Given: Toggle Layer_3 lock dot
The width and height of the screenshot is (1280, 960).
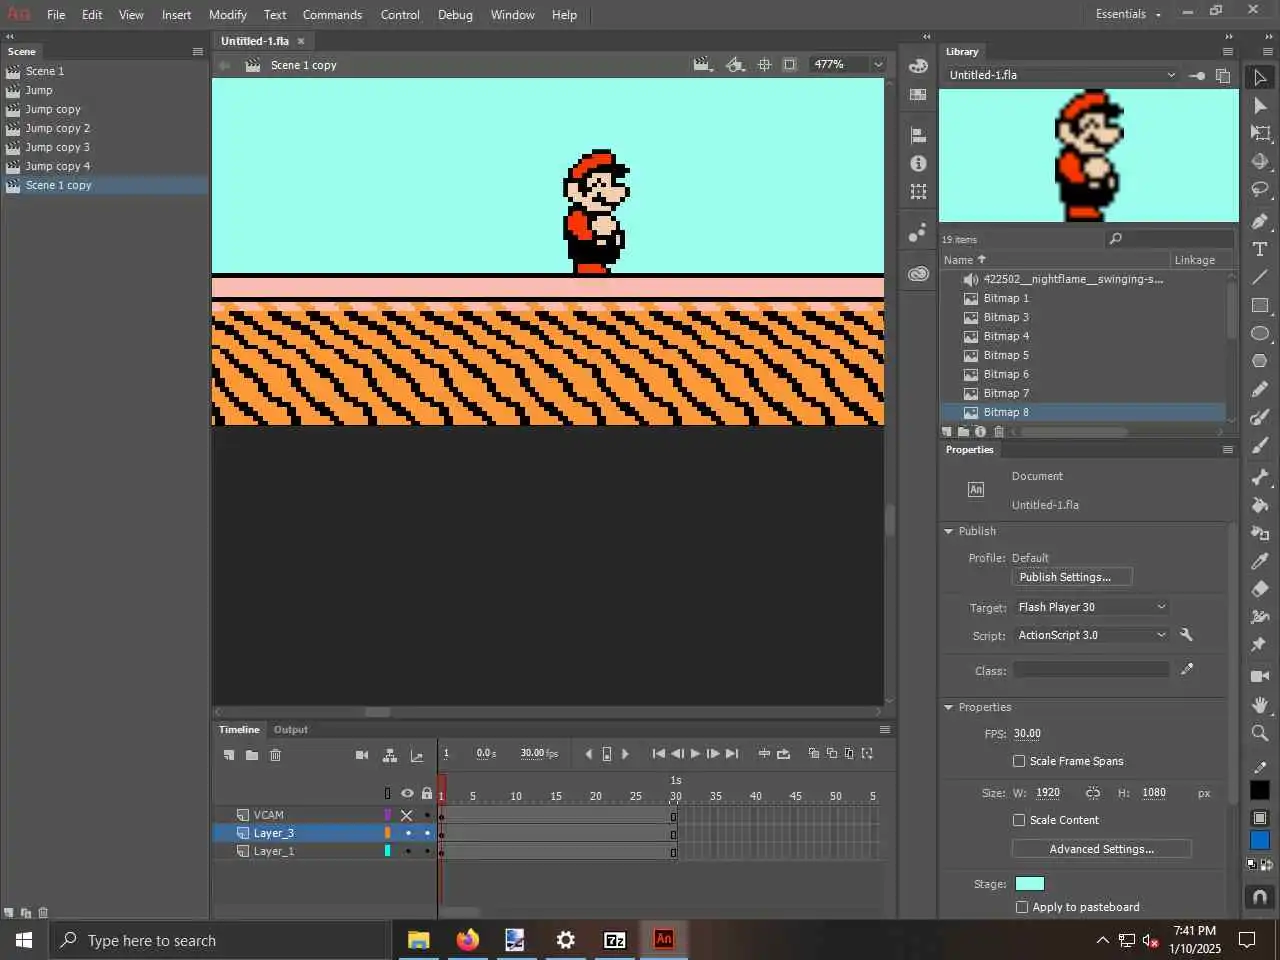Looking at the screenshot, I should (427, 833).
